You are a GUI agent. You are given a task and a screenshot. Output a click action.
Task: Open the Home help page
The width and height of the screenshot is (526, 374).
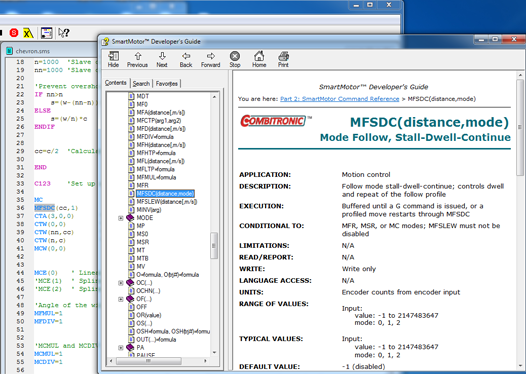click(x=259, y=59)
